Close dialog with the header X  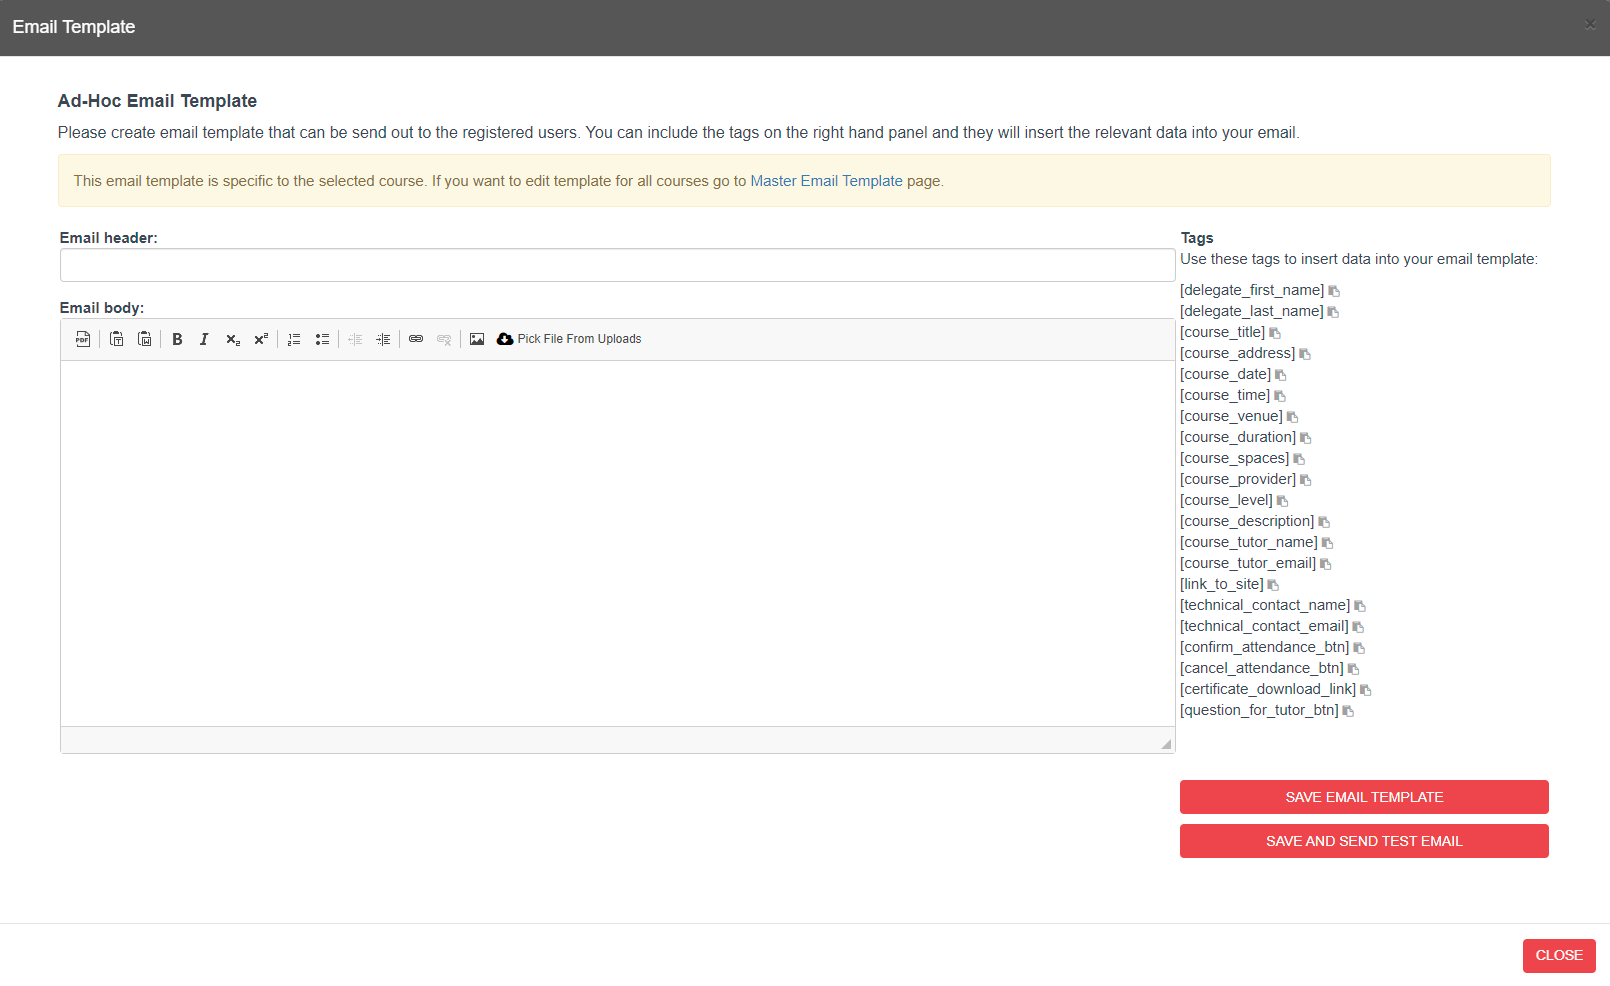point(1590,25)
